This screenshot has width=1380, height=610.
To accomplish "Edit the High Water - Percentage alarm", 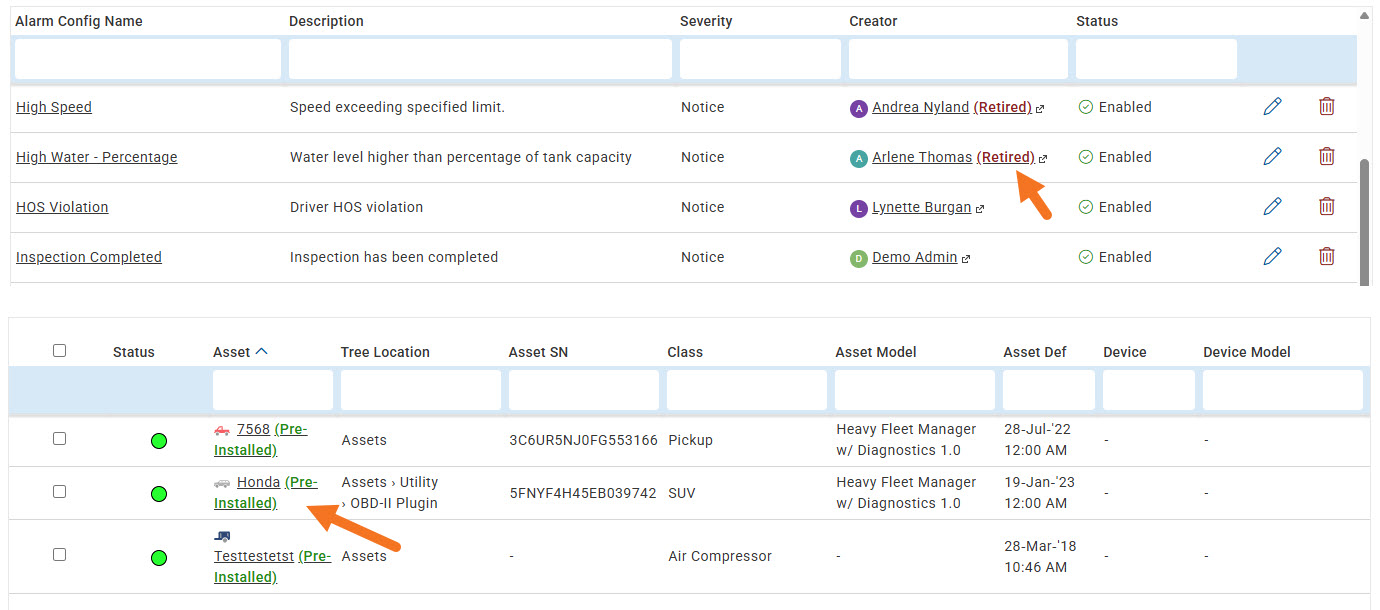I will pos(1272,156).
